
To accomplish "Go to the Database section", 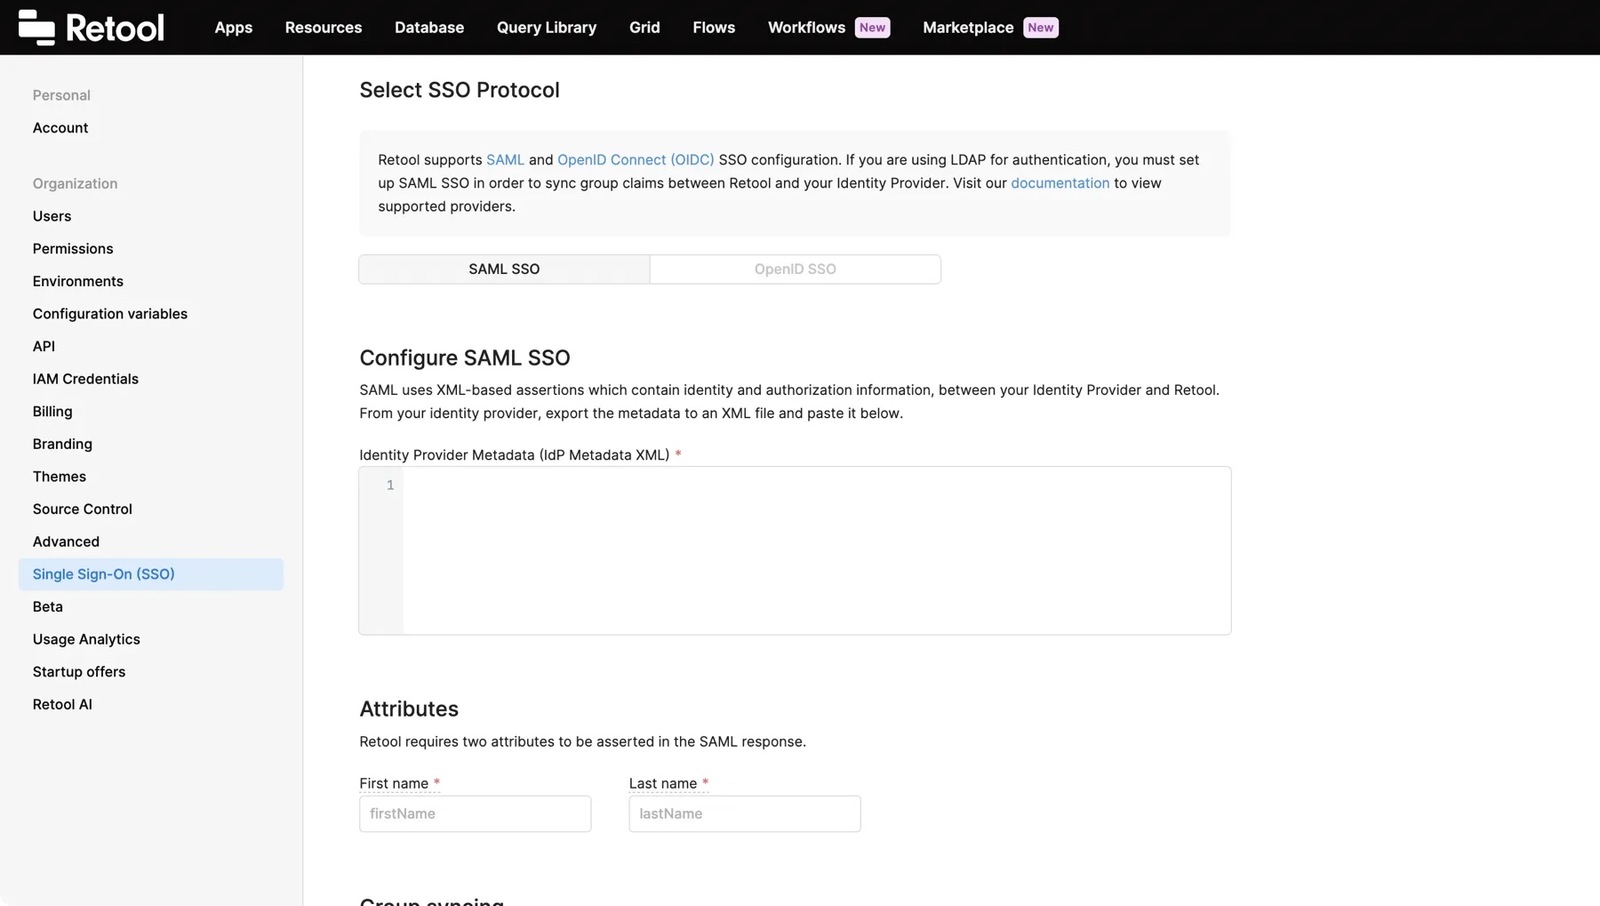I will [429, 27].
